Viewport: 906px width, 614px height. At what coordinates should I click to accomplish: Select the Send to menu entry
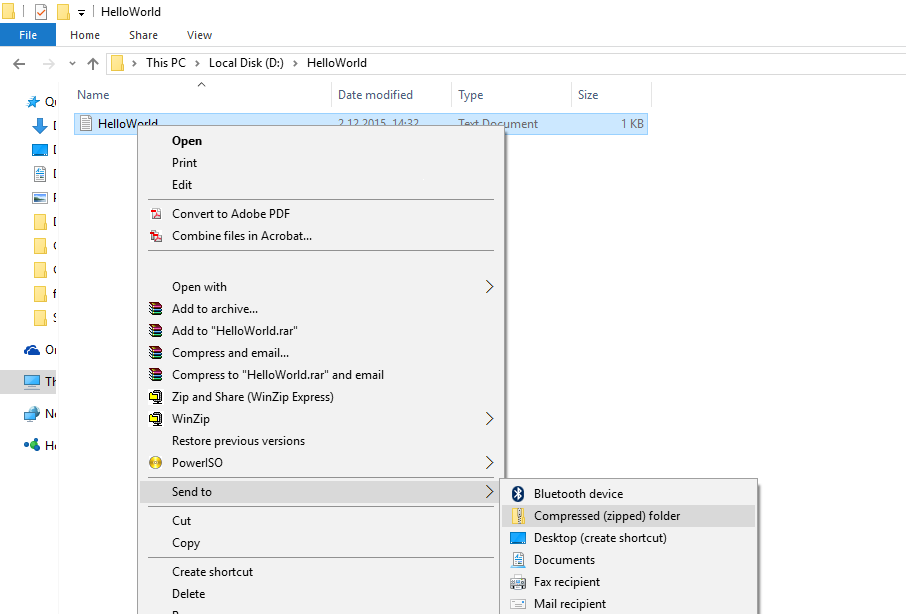[x=192, y=492]
